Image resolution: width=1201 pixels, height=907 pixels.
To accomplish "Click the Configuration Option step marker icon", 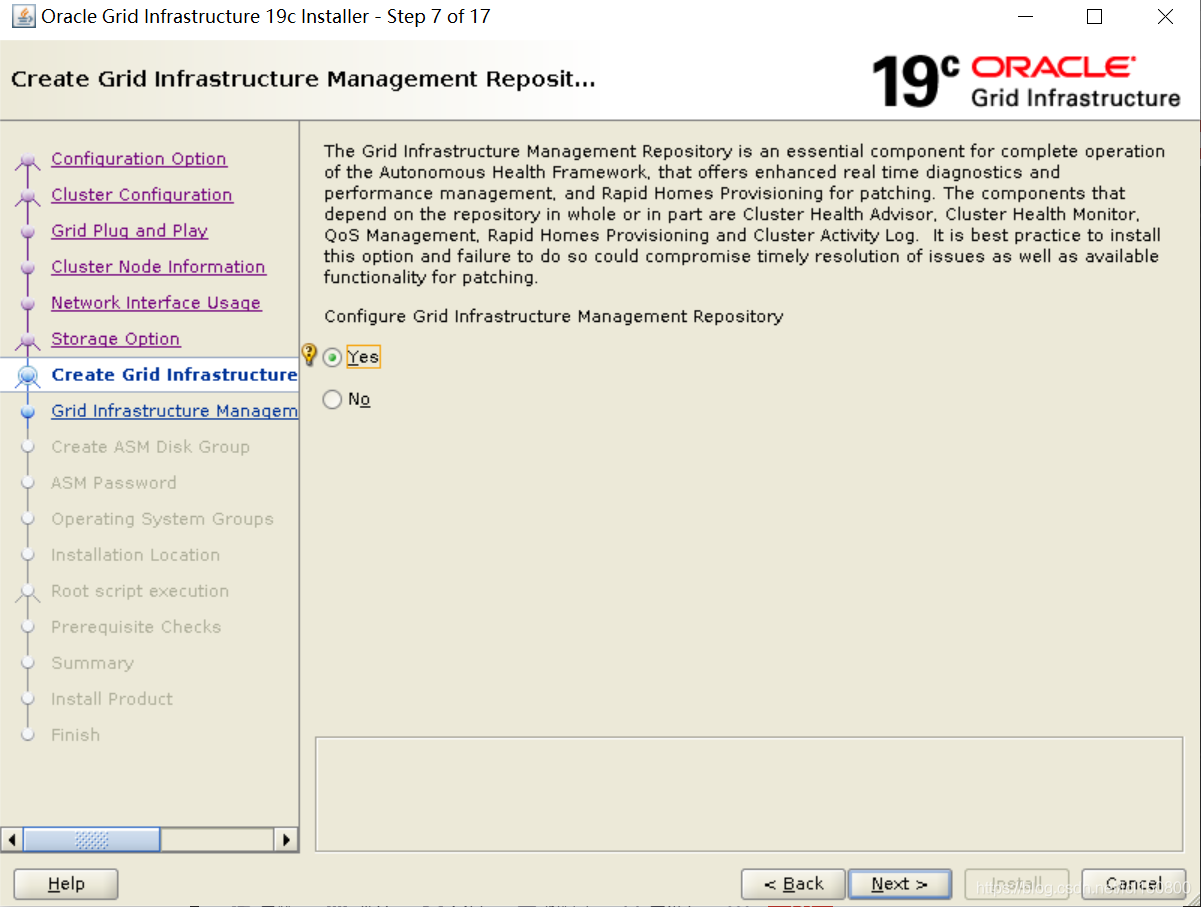I will pos(28,161).
